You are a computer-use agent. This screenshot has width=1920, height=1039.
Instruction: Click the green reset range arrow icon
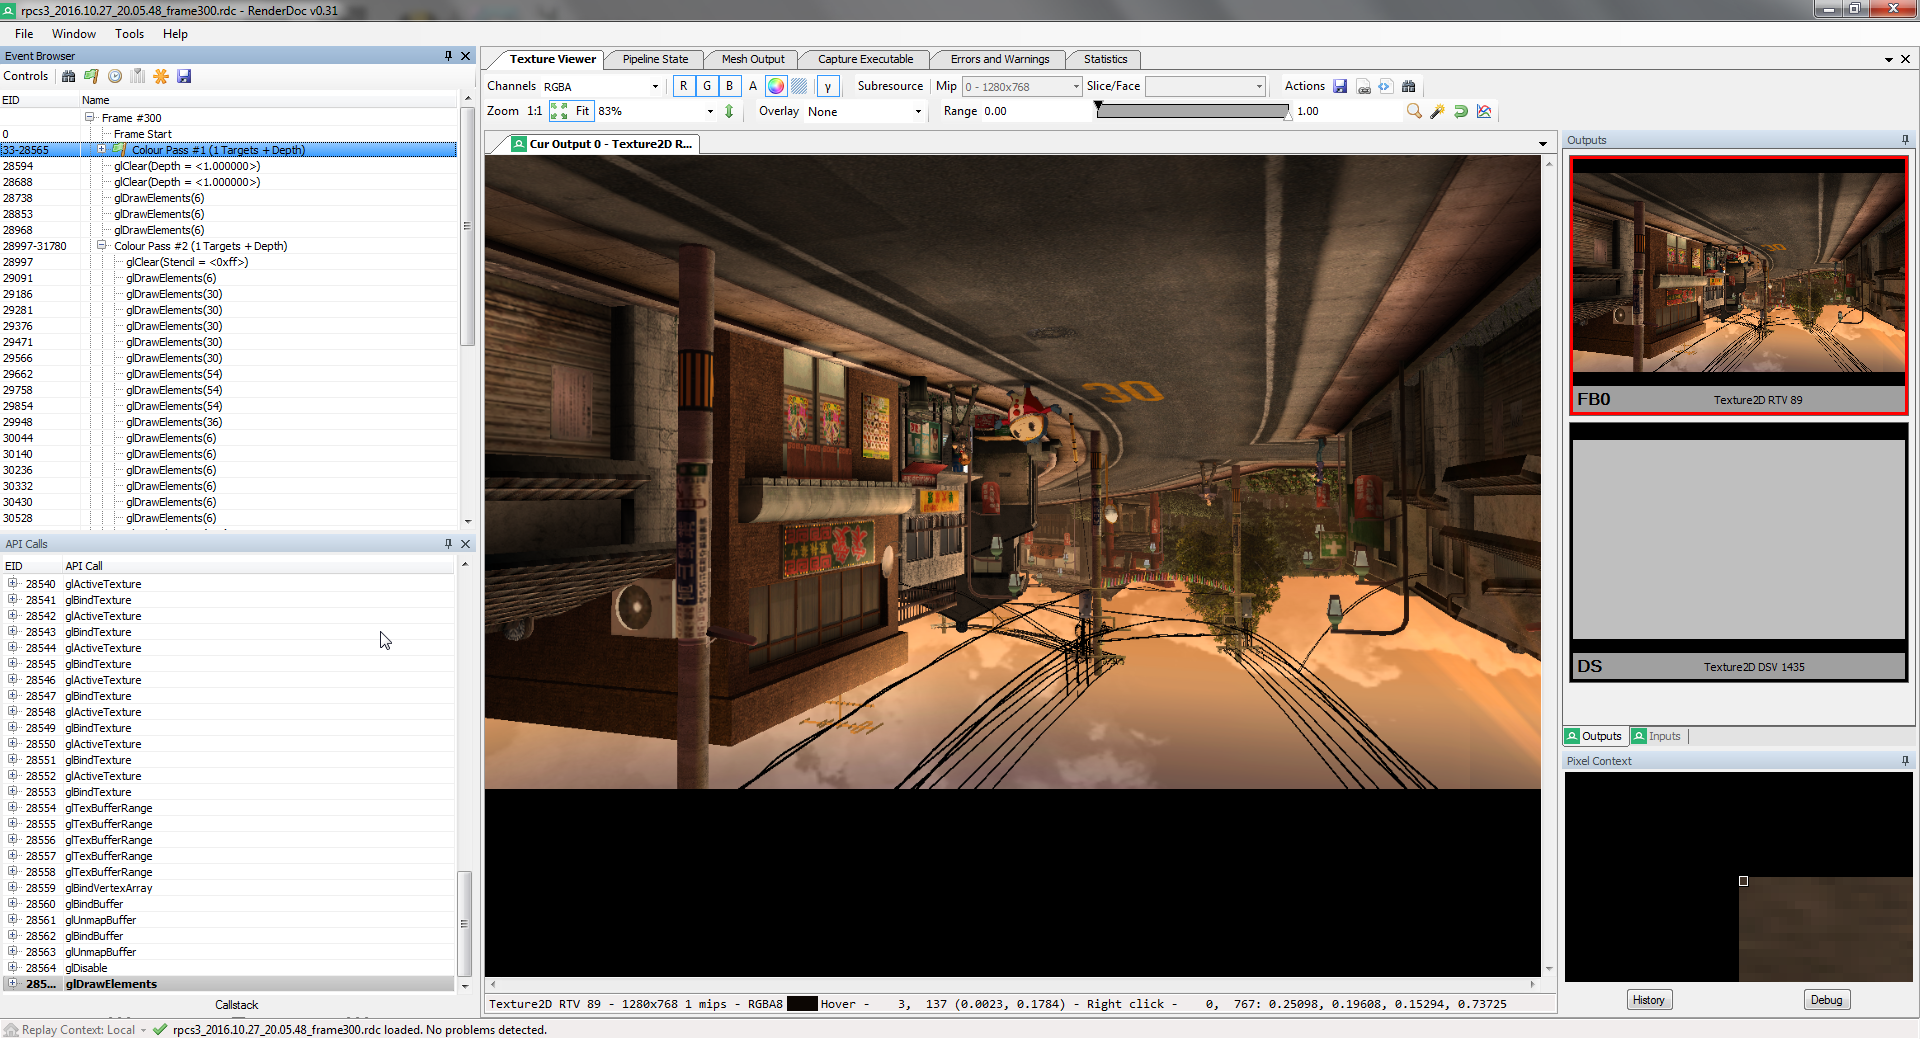coord(1460,111)
